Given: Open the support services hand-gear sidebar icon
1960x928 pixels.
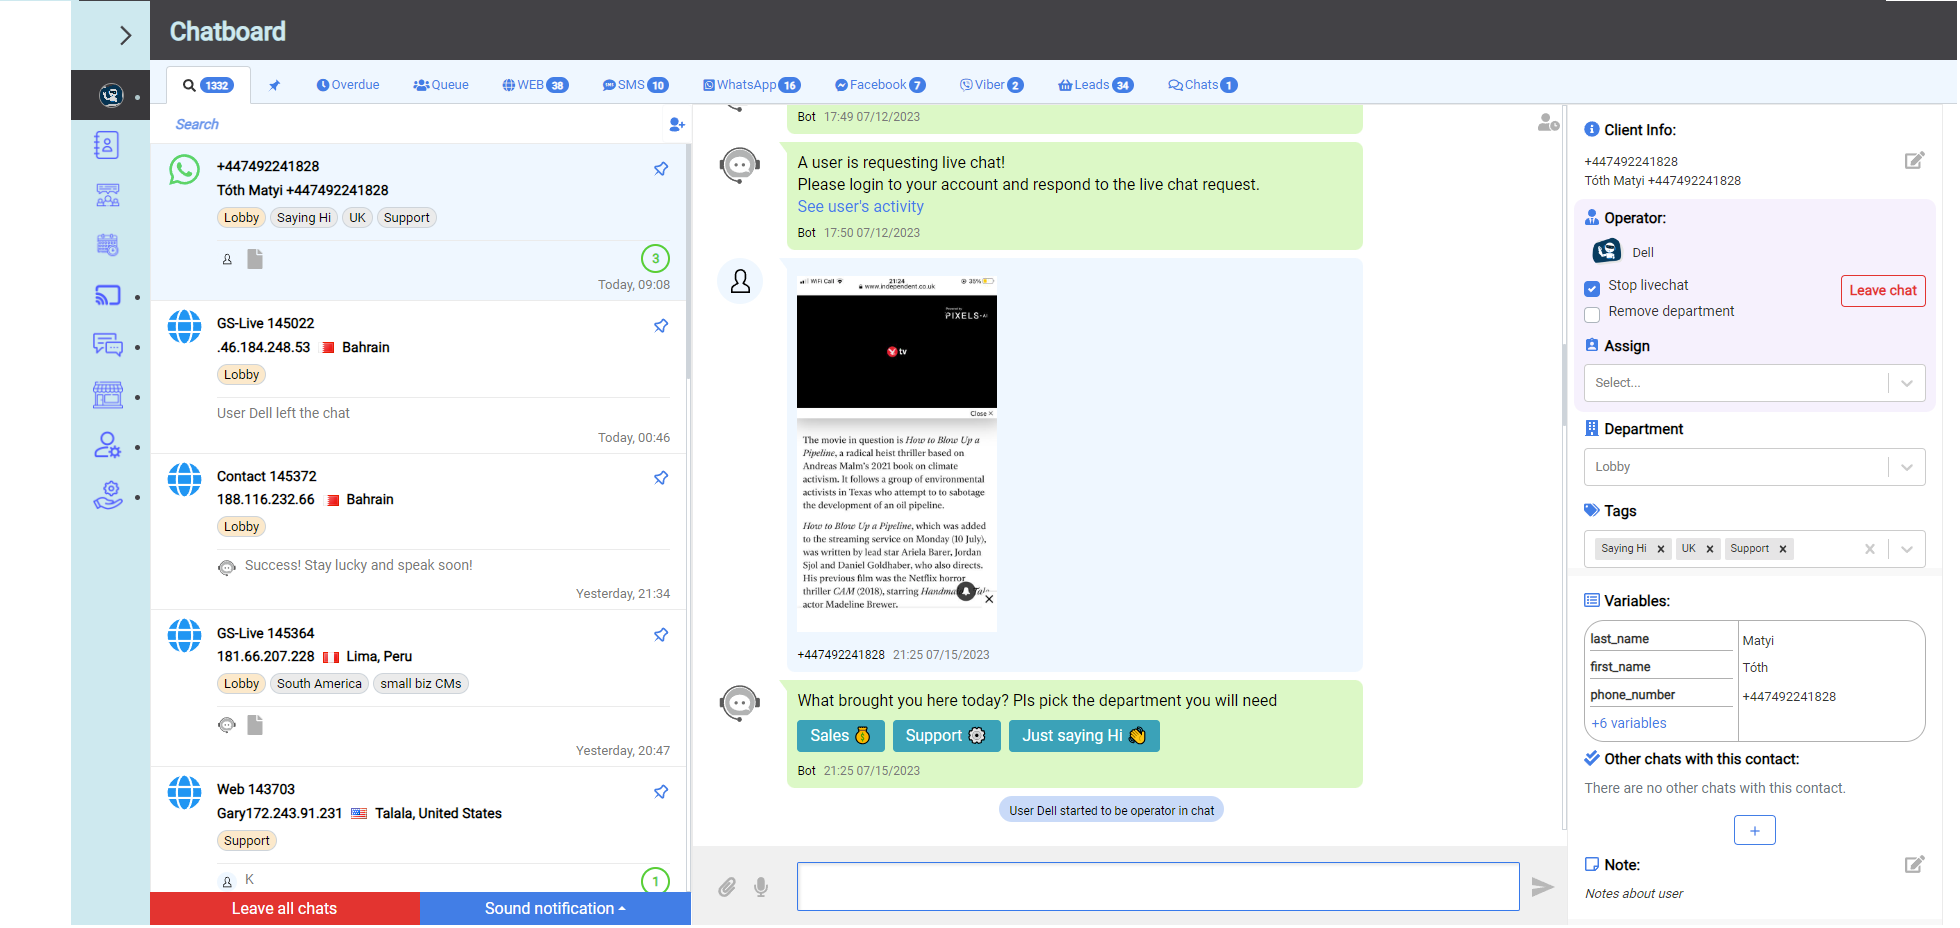Looking at the screenshot, I should click(108, 495).
